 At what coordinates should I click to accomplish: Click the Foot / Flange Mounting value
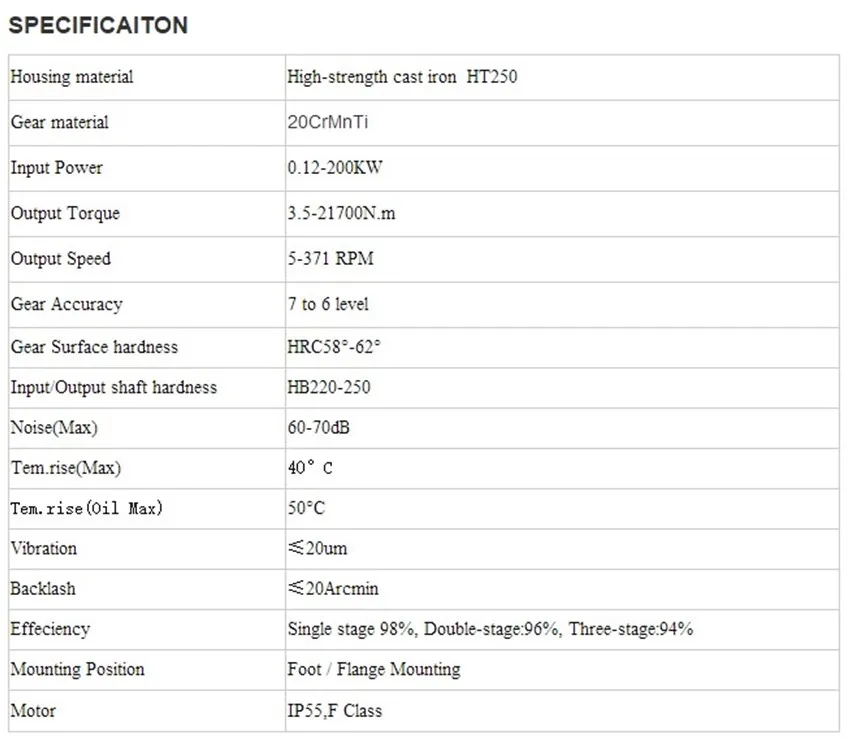(374, 669)
